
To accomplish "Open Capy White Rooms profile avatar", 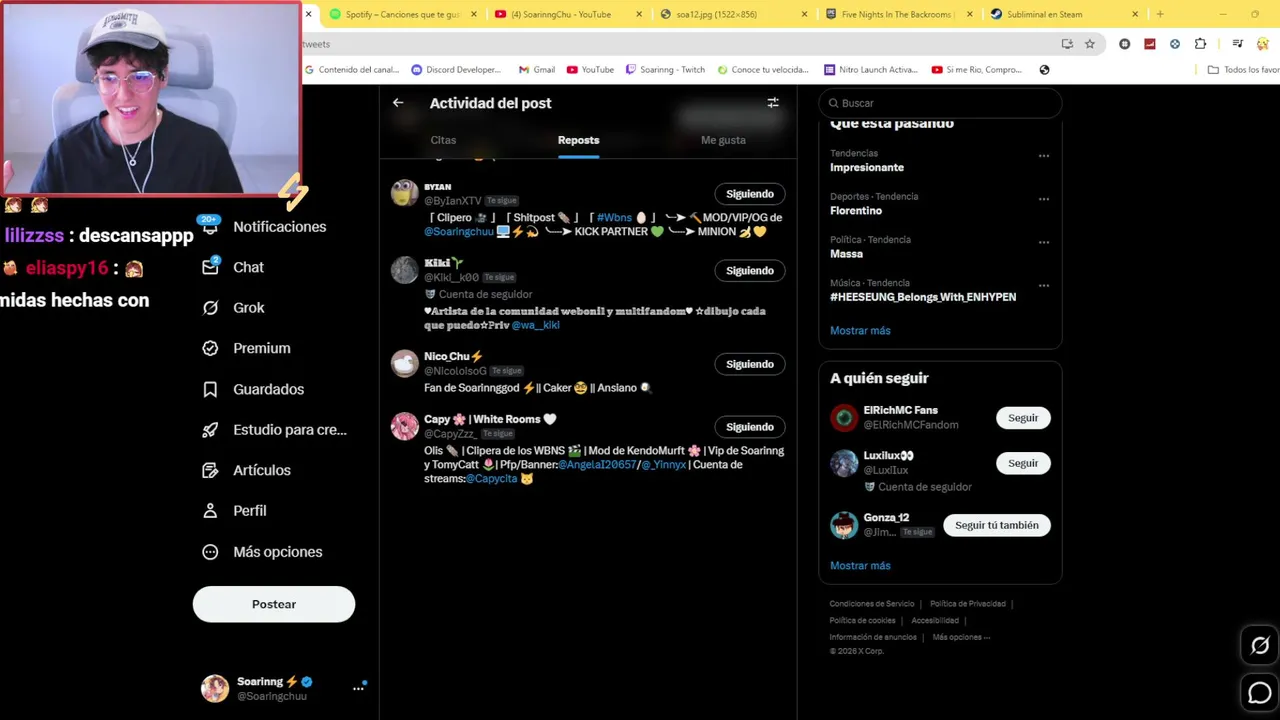I will click(x=404, y=426).
